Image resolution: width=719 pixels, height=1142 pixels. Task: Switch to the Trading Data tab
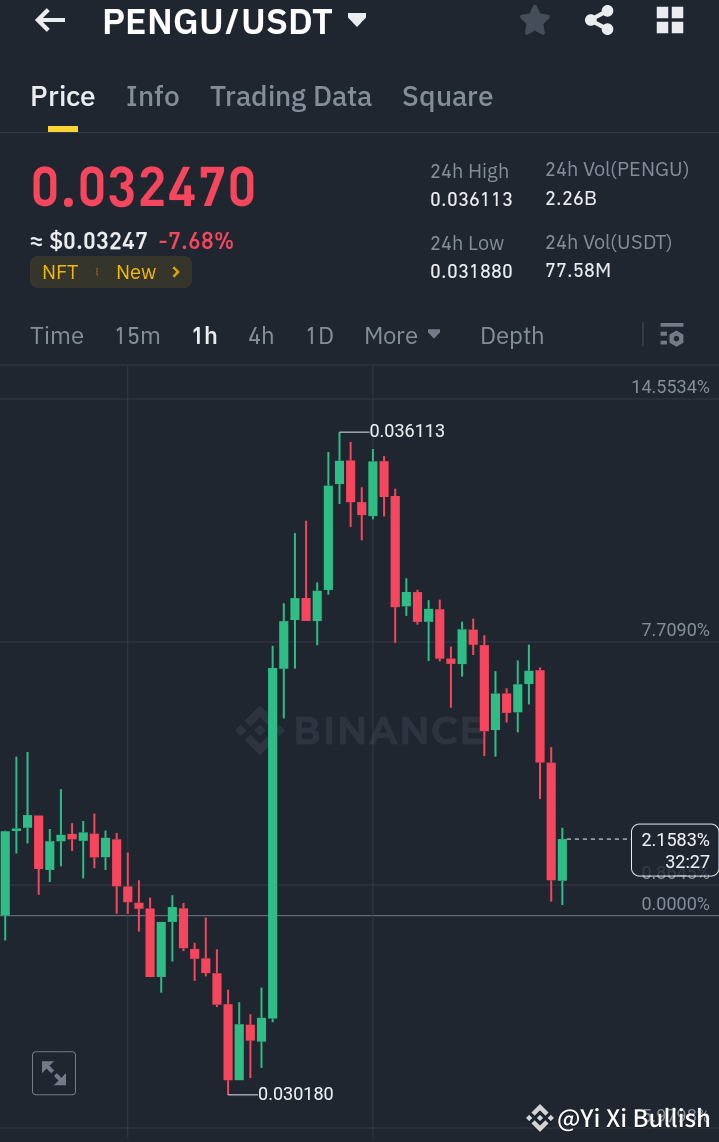pyautogui.click(x=290, y=96)
